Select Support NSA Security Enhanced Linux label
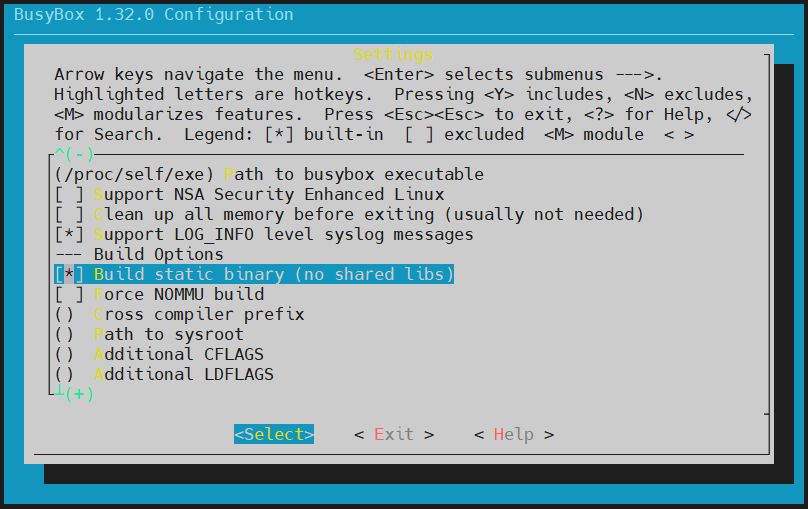The width and height of the screenshot is (808, 509). (269, 194)
